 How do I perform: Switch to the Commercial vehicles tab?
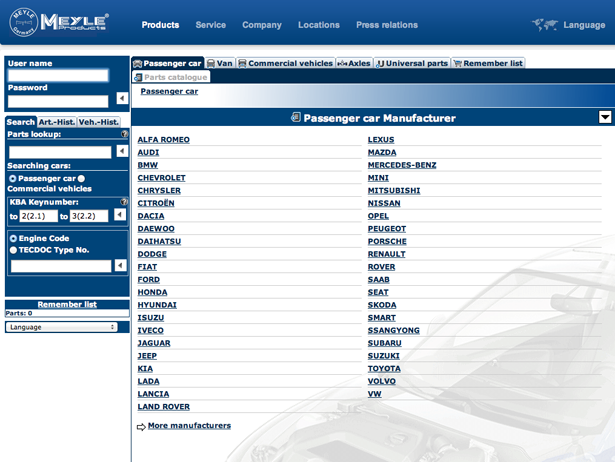(285, 63)
